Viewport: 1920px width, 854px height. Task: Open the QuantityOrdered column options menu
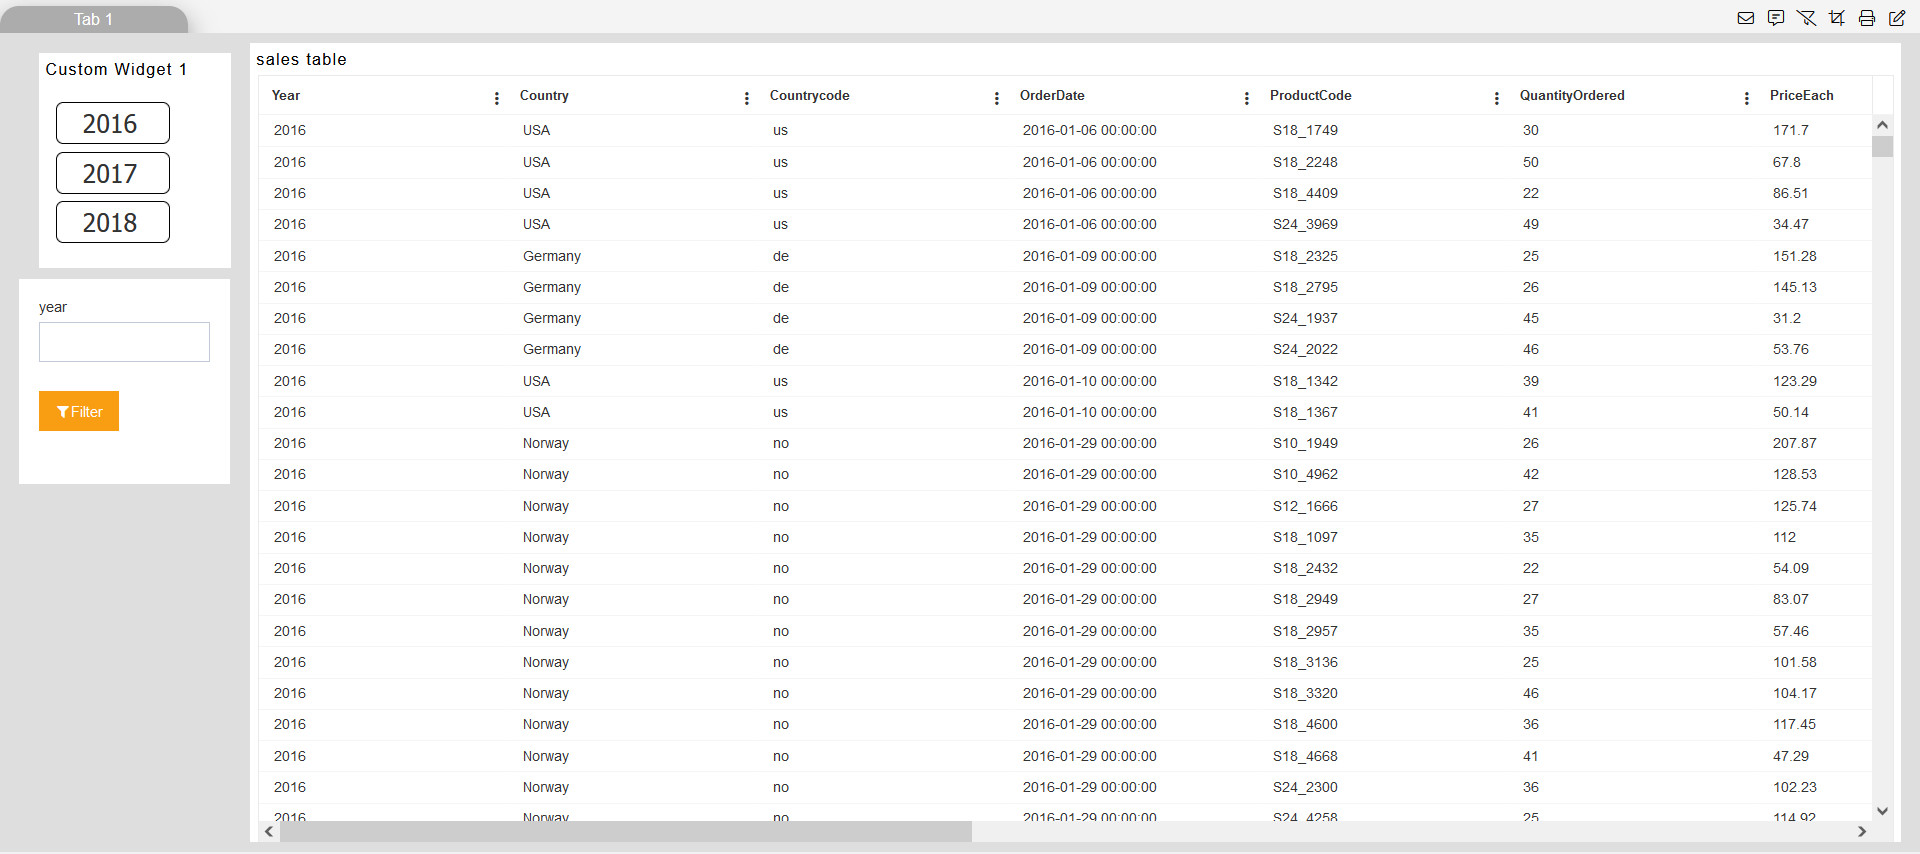(x=1747, y=97)
